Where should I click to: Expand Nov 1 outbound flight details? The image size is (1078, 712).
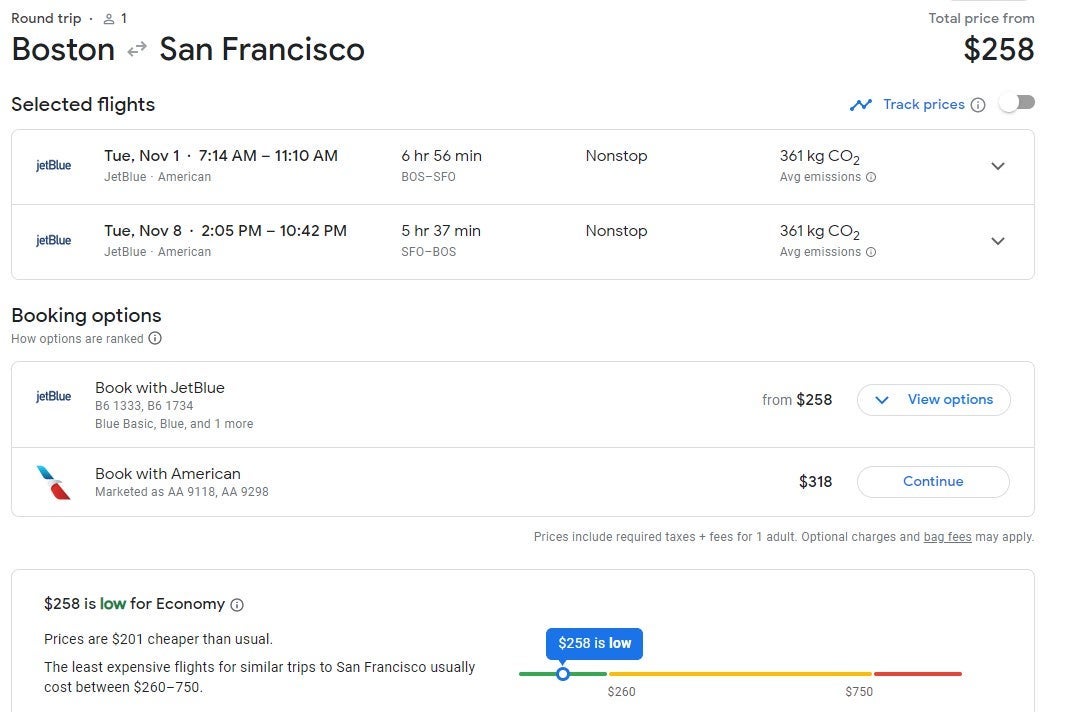[997, 166]
